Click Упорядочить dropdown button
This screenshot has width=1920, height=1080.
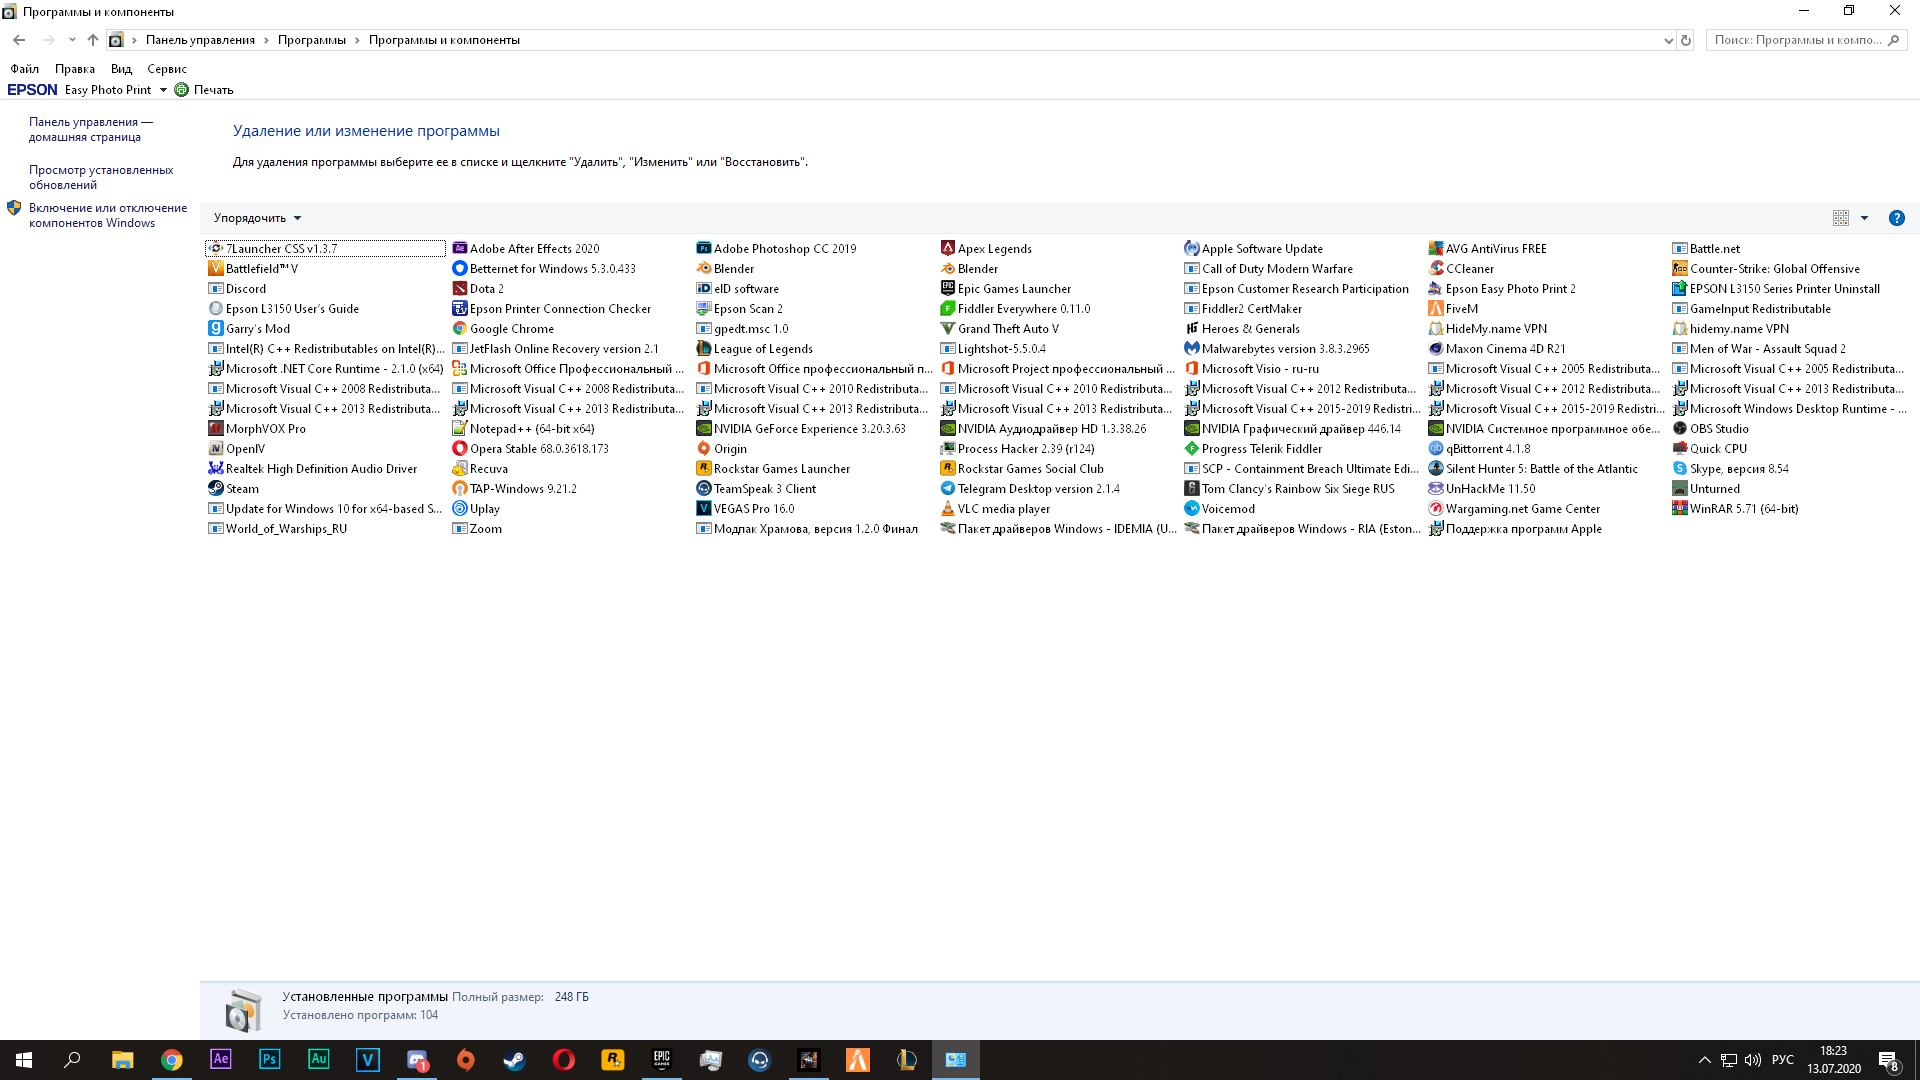(x=257, y=218)
